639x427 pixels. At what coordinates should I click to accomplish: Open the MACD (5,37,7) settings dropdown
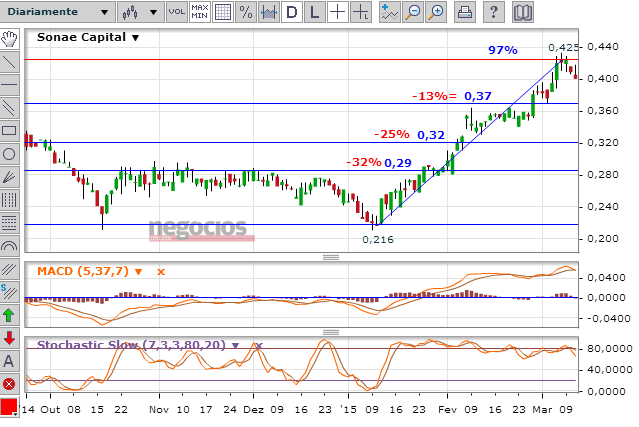[x=138, y=272]
